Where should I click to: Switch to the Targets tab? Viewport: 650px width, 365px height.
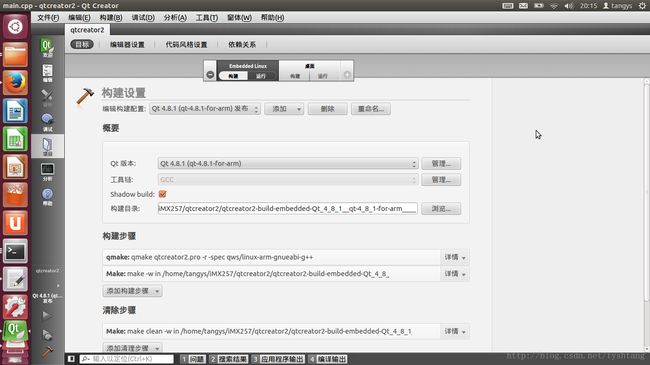pyautogui.click(x=82, y=44)
